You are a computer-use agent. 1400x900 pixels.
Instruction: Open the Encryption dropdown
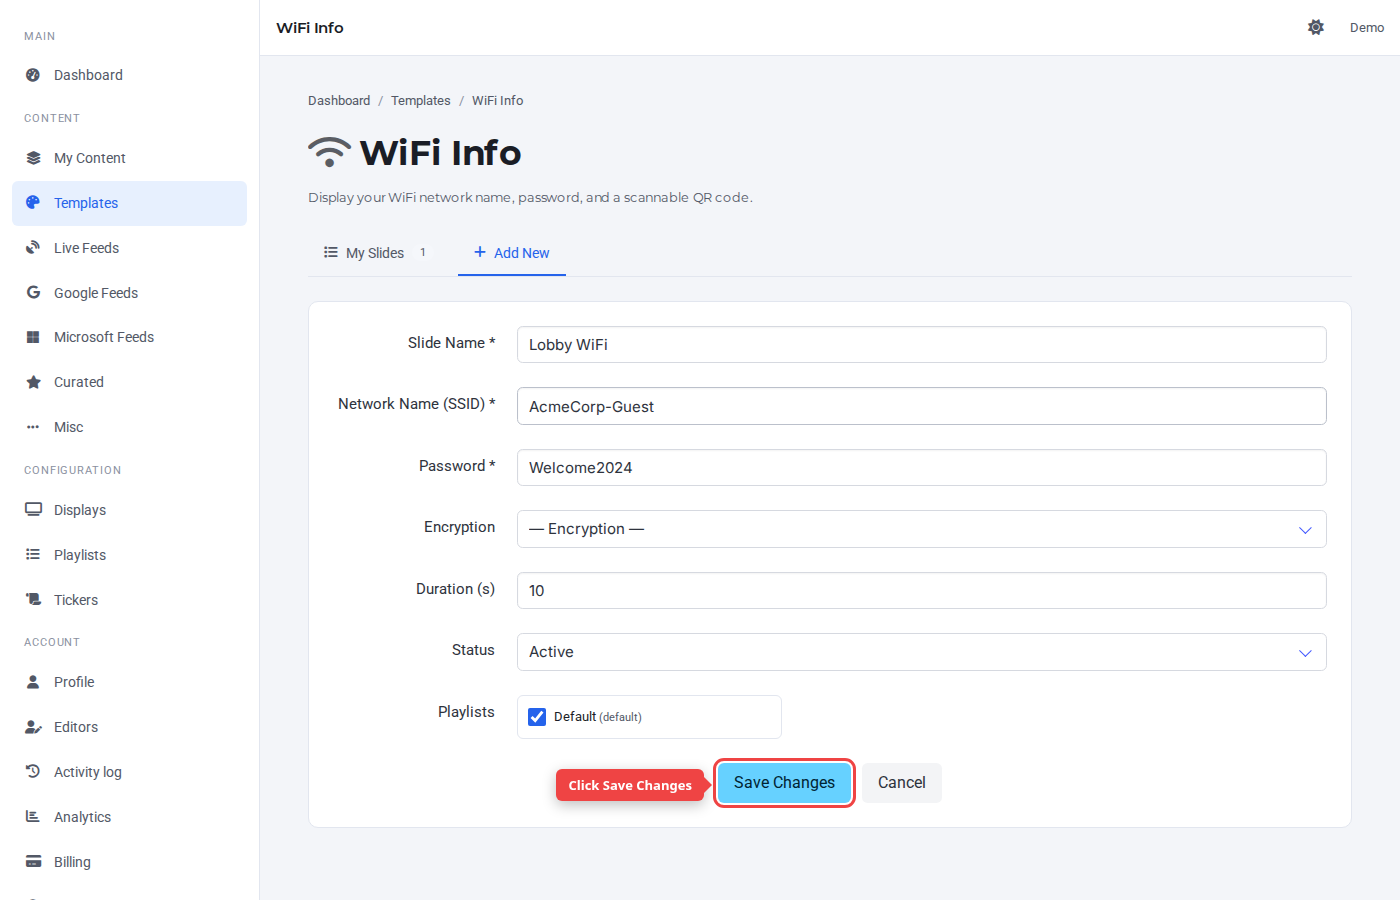point(921,529)
